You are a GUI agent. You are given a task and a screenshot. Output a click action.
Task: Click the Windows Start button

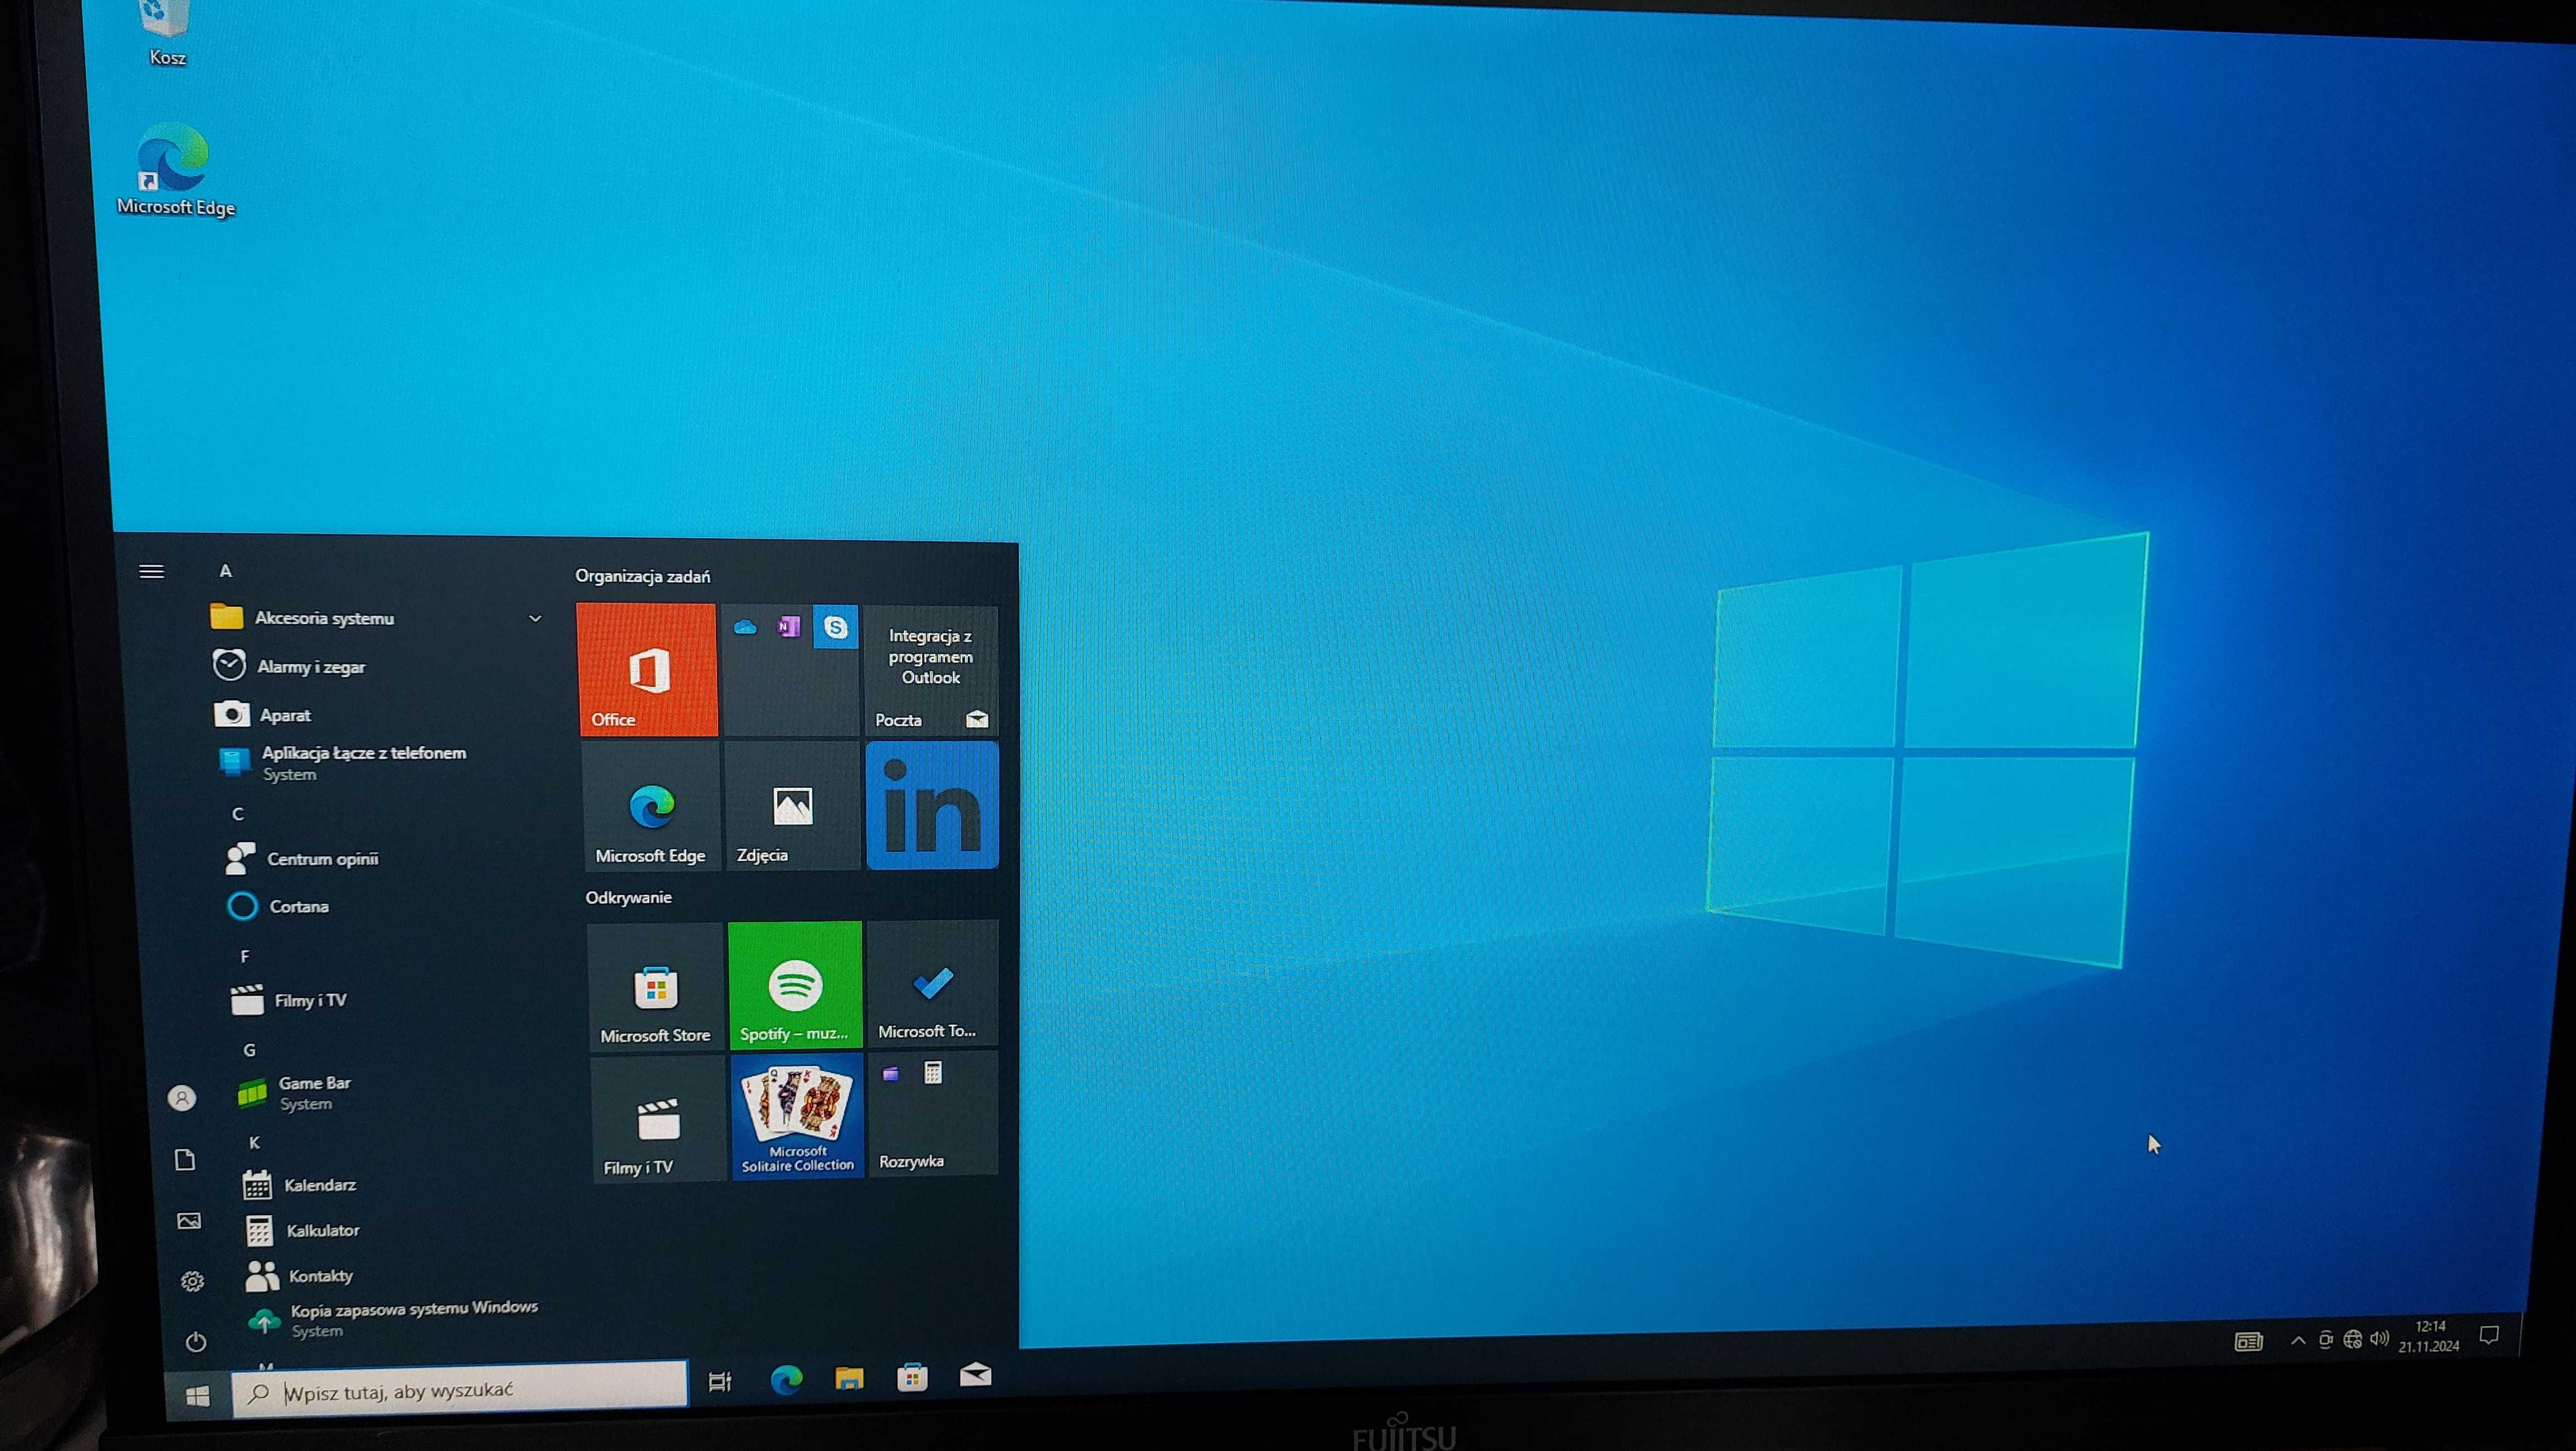(x=198, y=1396)
